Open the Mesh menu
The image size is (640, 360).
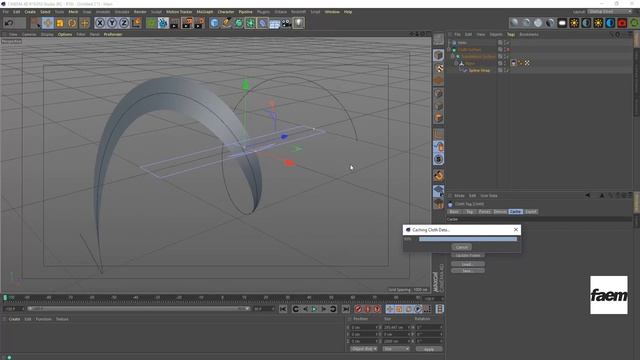pos(73,12)
